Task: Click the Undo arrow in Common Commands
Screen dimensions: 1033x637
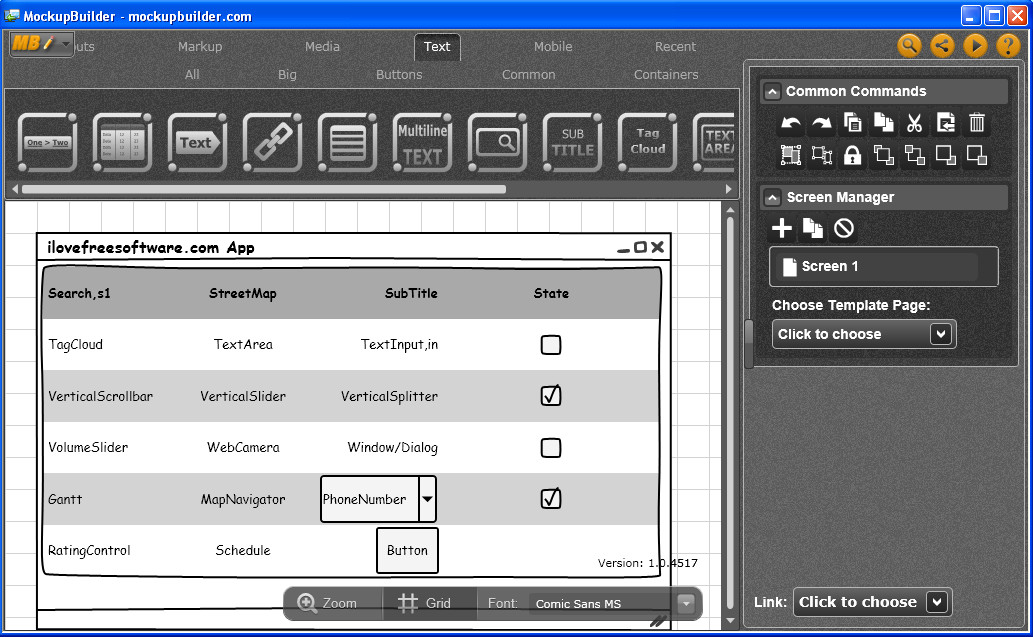Action: [x=791, y=124]
